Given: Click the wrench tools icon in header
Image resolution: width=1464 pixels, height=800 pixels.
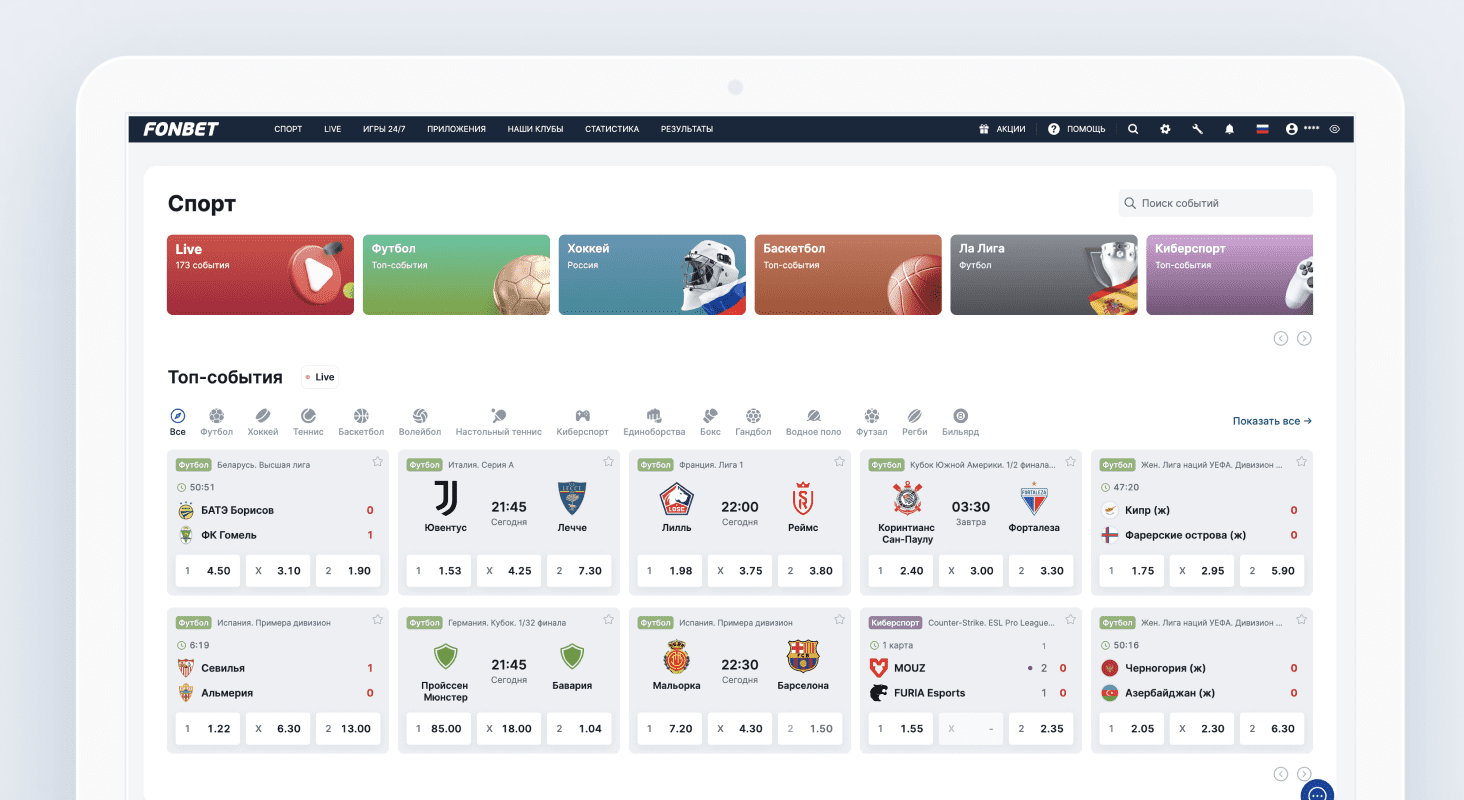Looking at the screenshot, I should coord(1197,129).
